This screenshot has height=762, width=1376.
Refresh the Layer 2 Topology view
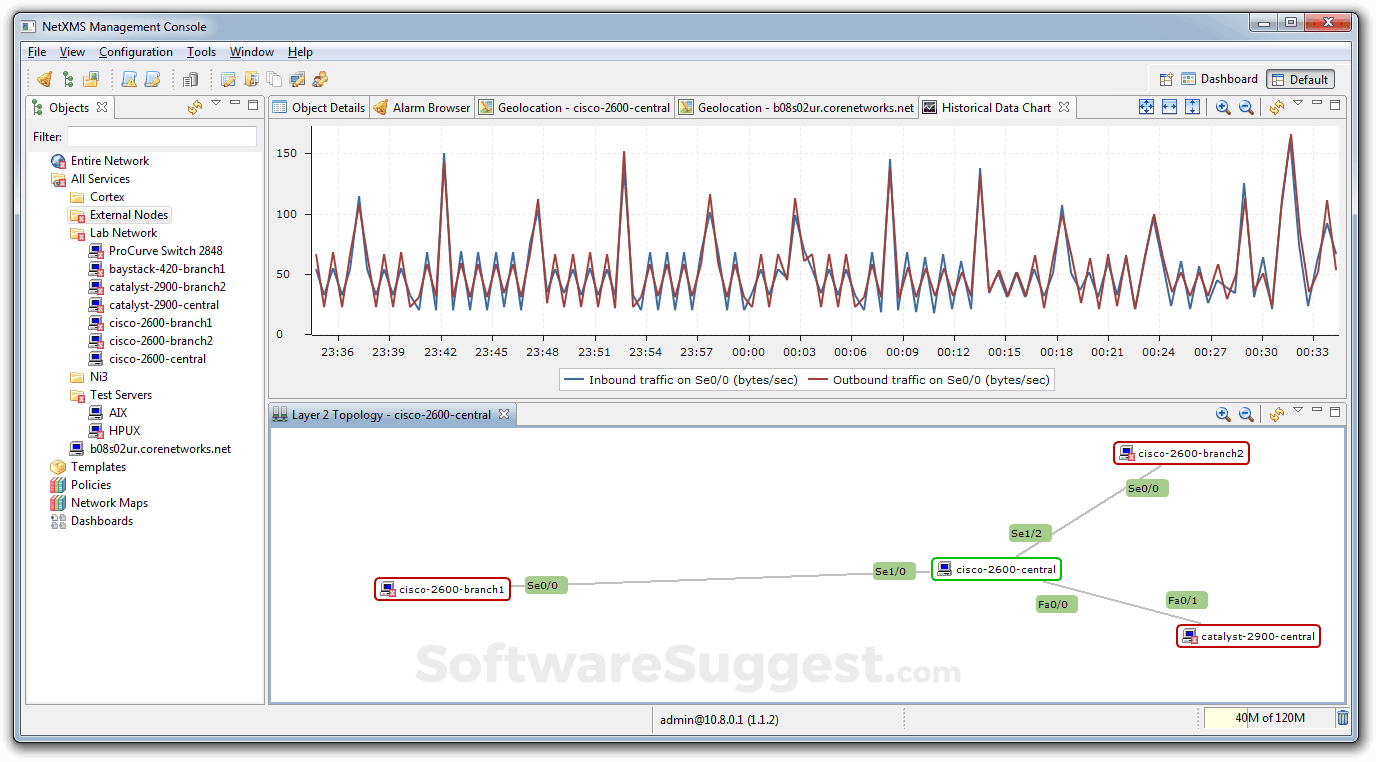(x=1276, y=413)
